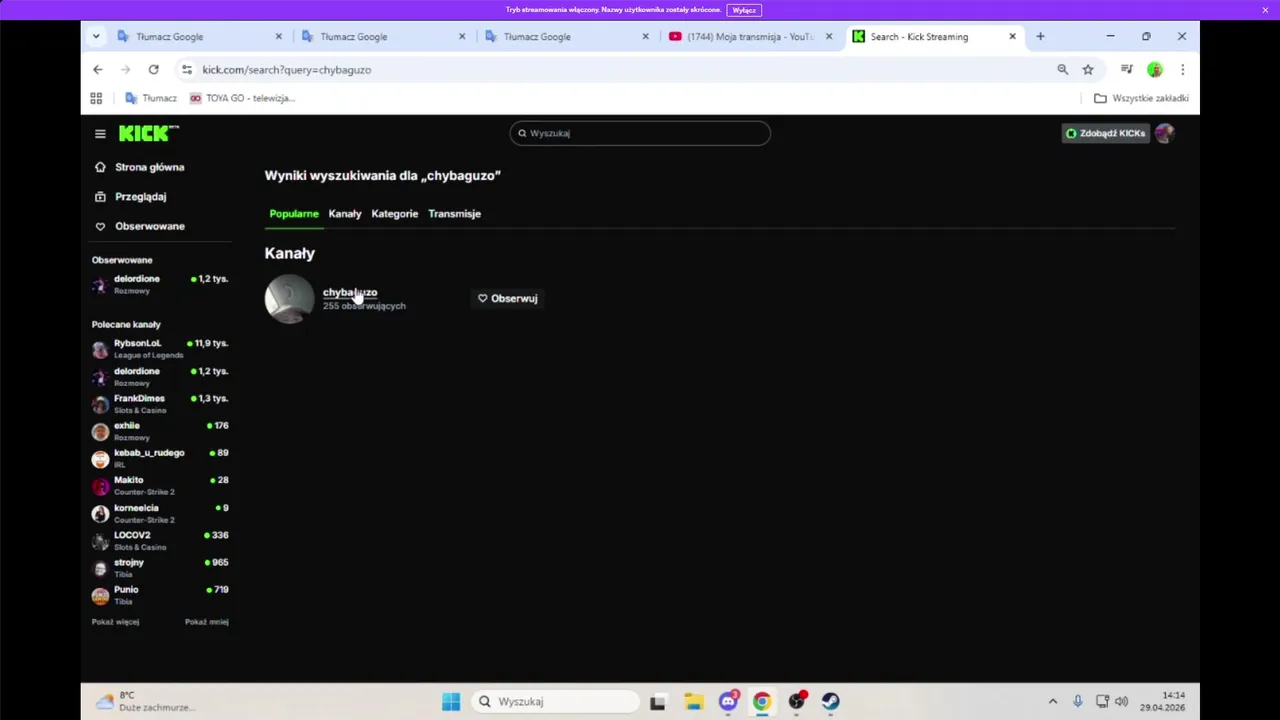Screen dimensions: 1280x720
Task: Switch to the first Tłumacz Google tab
Action: coord(198,36)
